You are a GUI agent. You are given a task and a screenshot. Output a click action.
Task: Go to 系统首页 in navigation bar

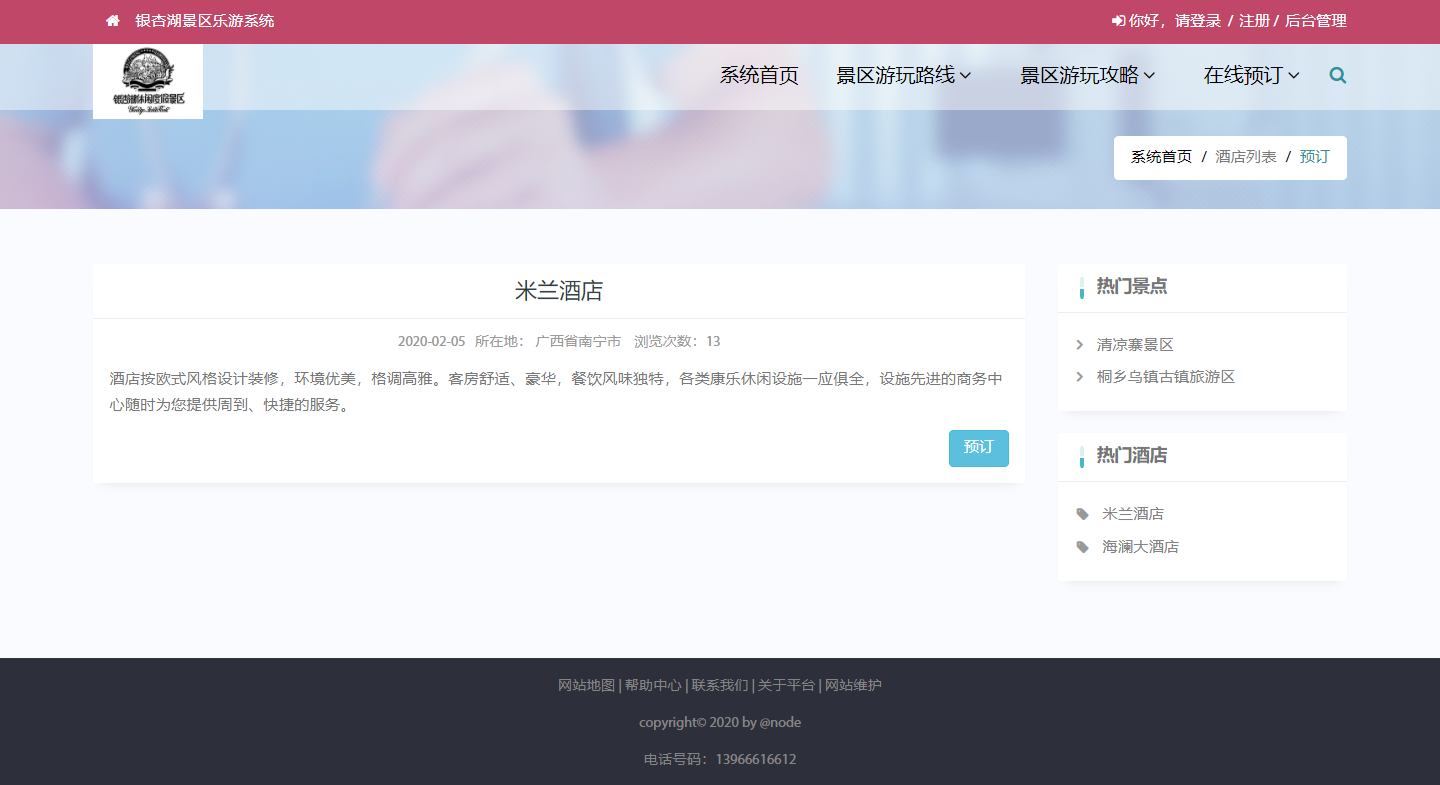point(759,75)
